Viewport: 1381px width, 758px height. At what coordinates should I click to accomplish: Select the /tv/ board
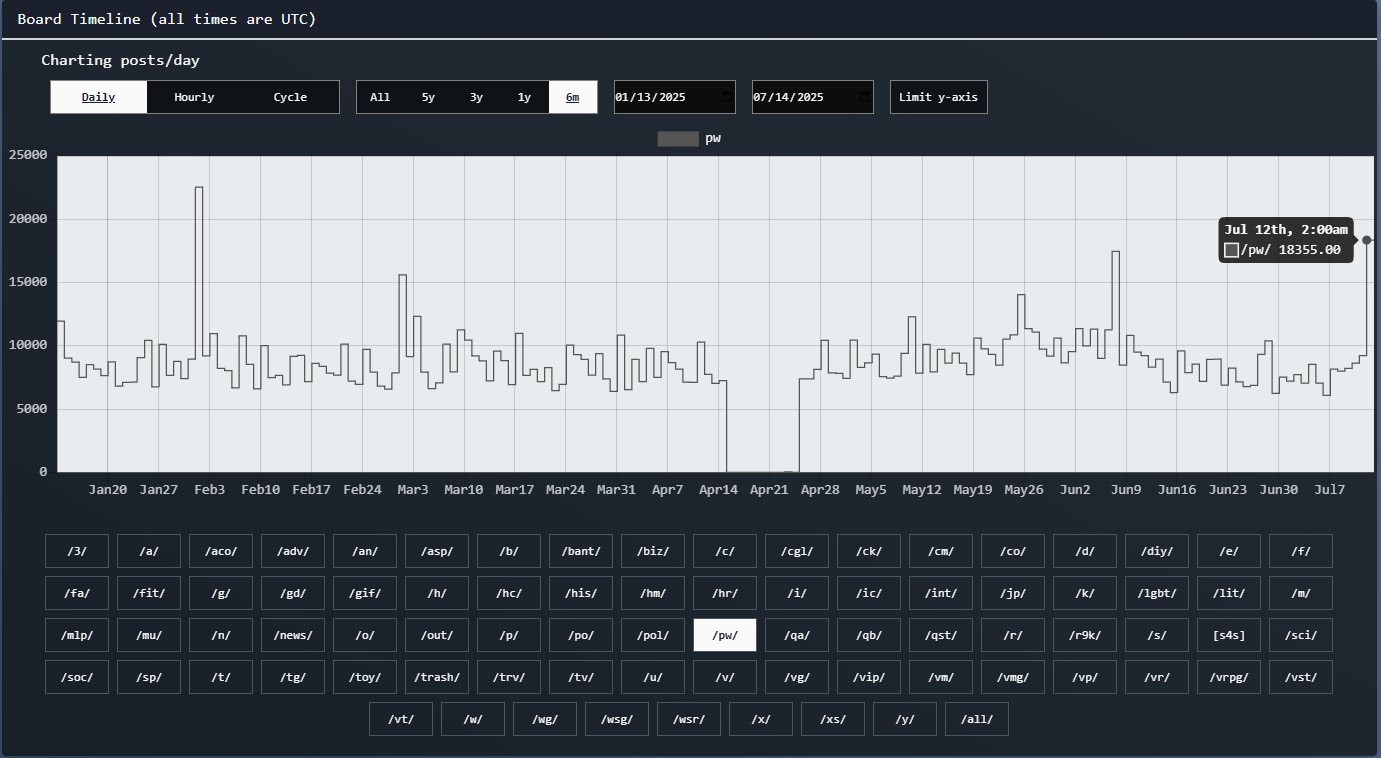[x=581, y=677]
